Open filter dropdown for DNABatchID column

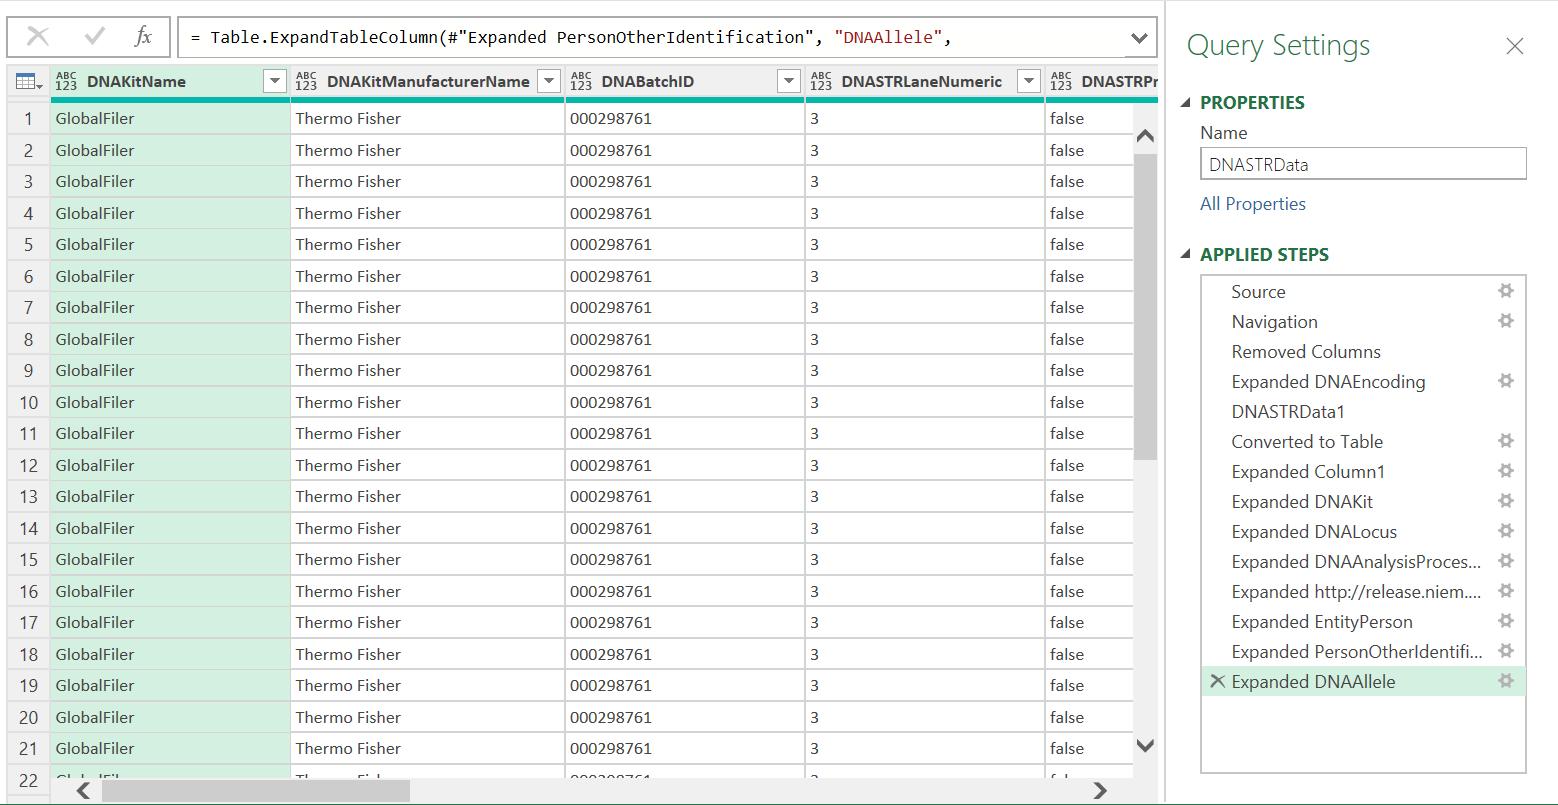(x=789, y=82)
